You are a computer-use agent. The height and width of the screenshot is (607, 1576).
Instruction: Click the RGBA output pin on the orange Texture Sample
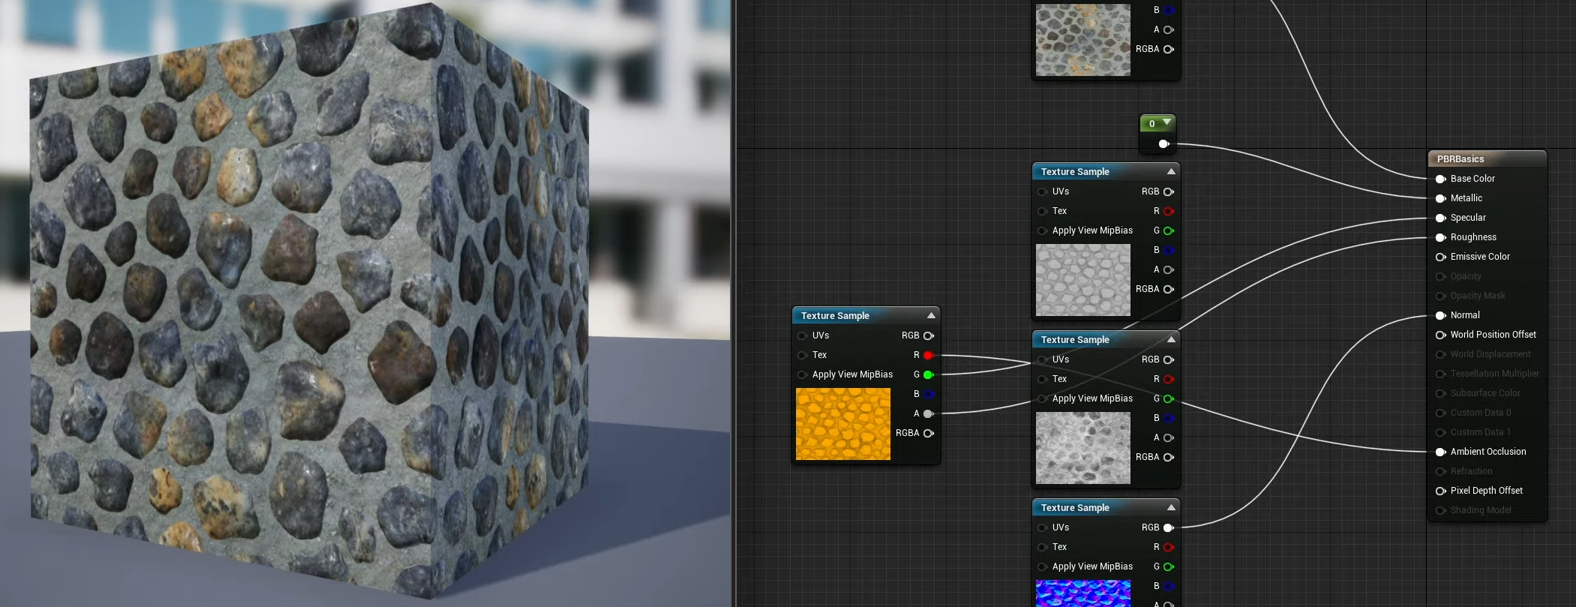pos(929,433)
